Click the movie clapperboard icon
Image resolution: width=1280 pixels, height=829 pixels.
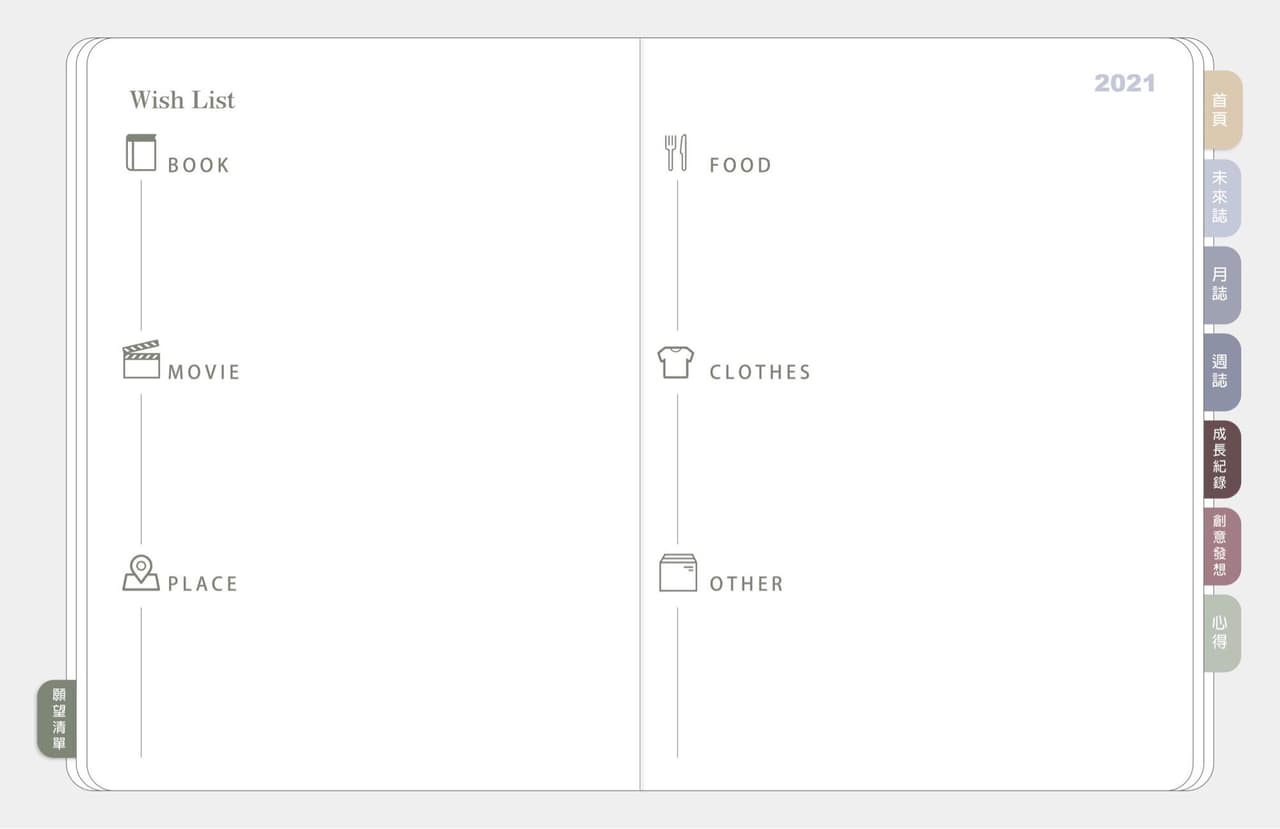[x=141, y=360]
